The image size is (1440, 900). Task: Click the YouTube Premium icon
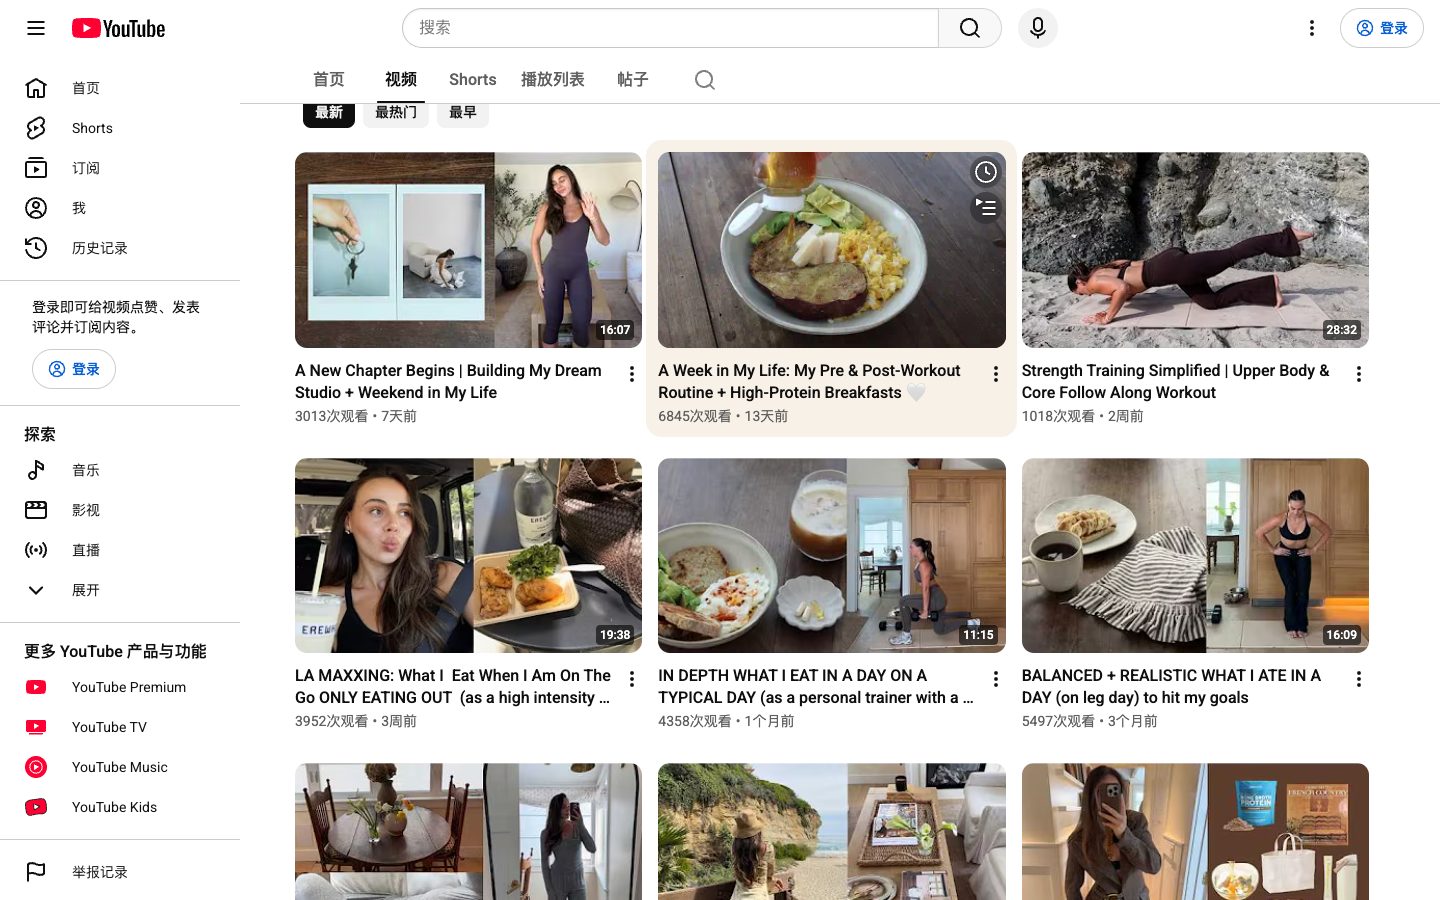36,687
